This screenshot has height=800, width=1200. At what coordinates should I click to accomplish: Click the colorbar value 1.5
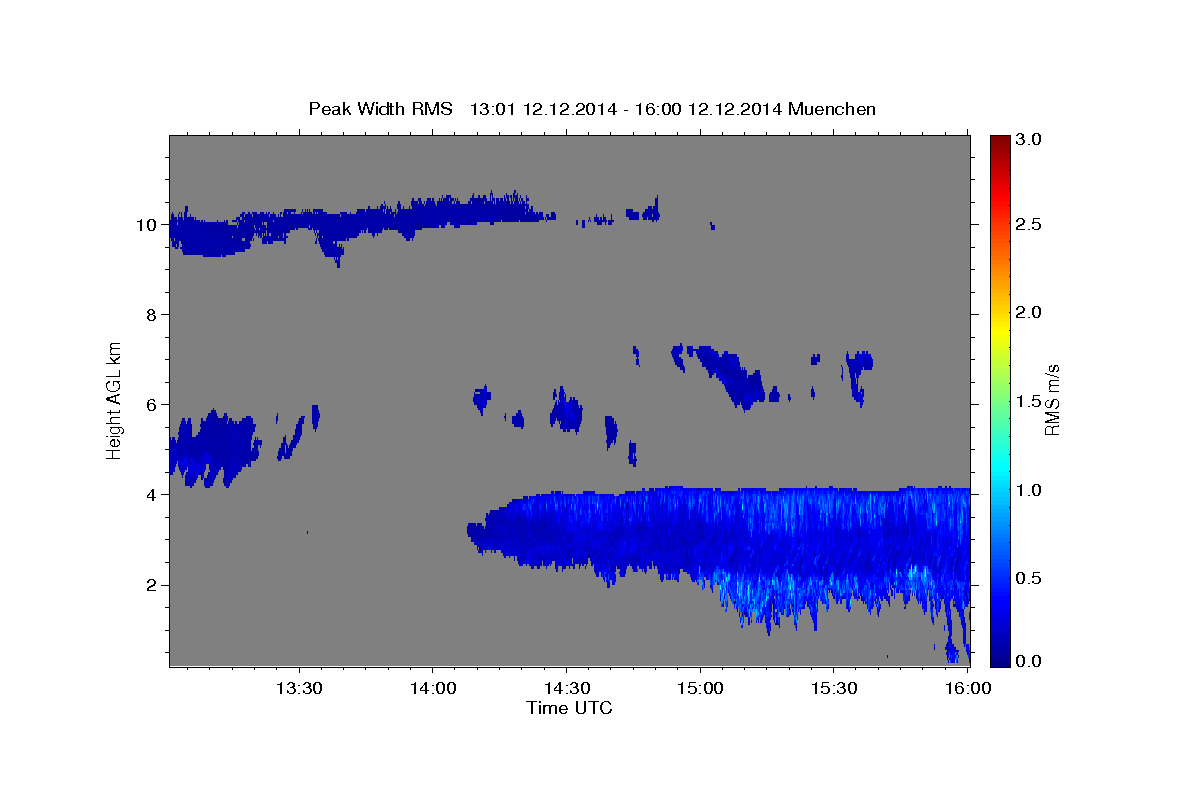1029,401
